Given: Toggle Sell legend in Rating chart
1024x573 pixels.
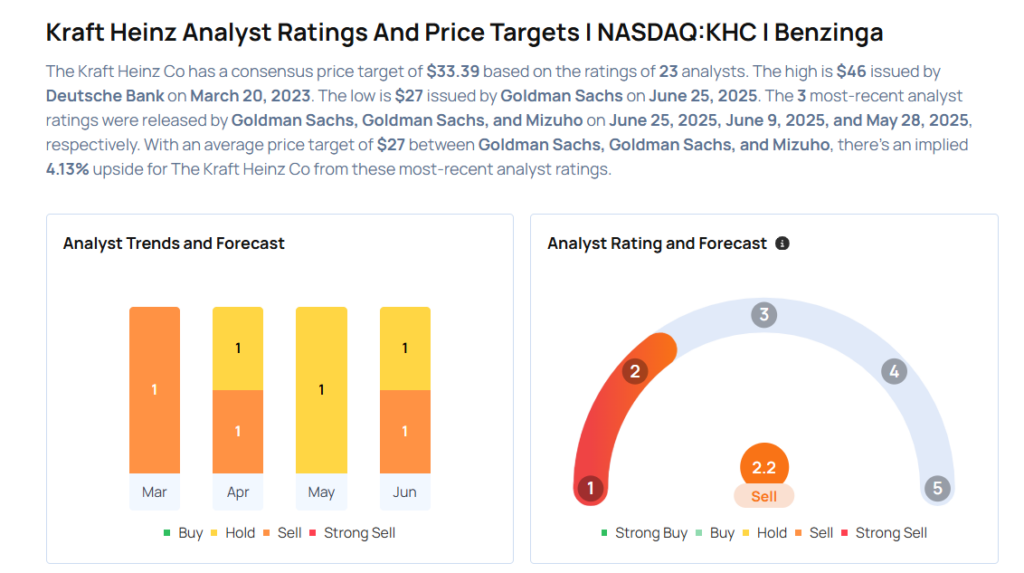Looking at the screenshot, I should click(814, 533).
